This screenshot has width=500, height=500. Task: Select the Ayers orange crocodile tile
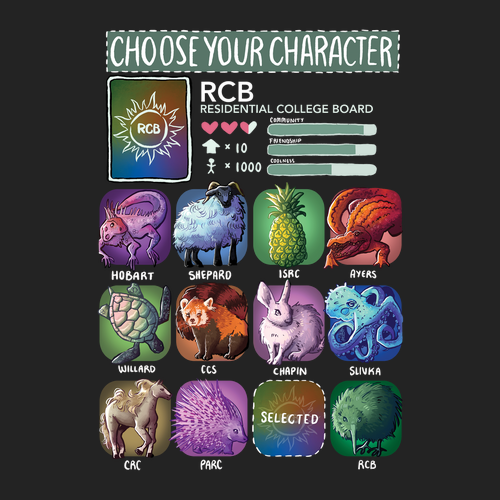point(365,228)
